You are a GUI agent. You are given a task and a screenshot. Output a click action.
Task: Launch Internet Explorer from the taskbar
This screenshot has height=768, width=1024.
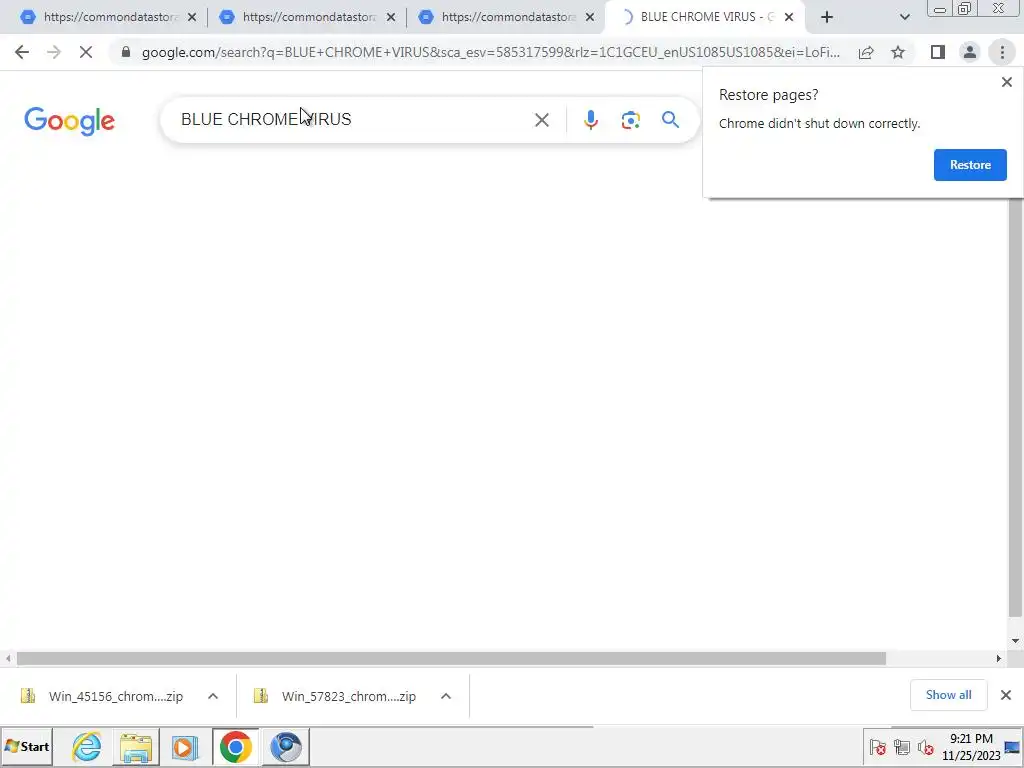click(x=86, y=746)
